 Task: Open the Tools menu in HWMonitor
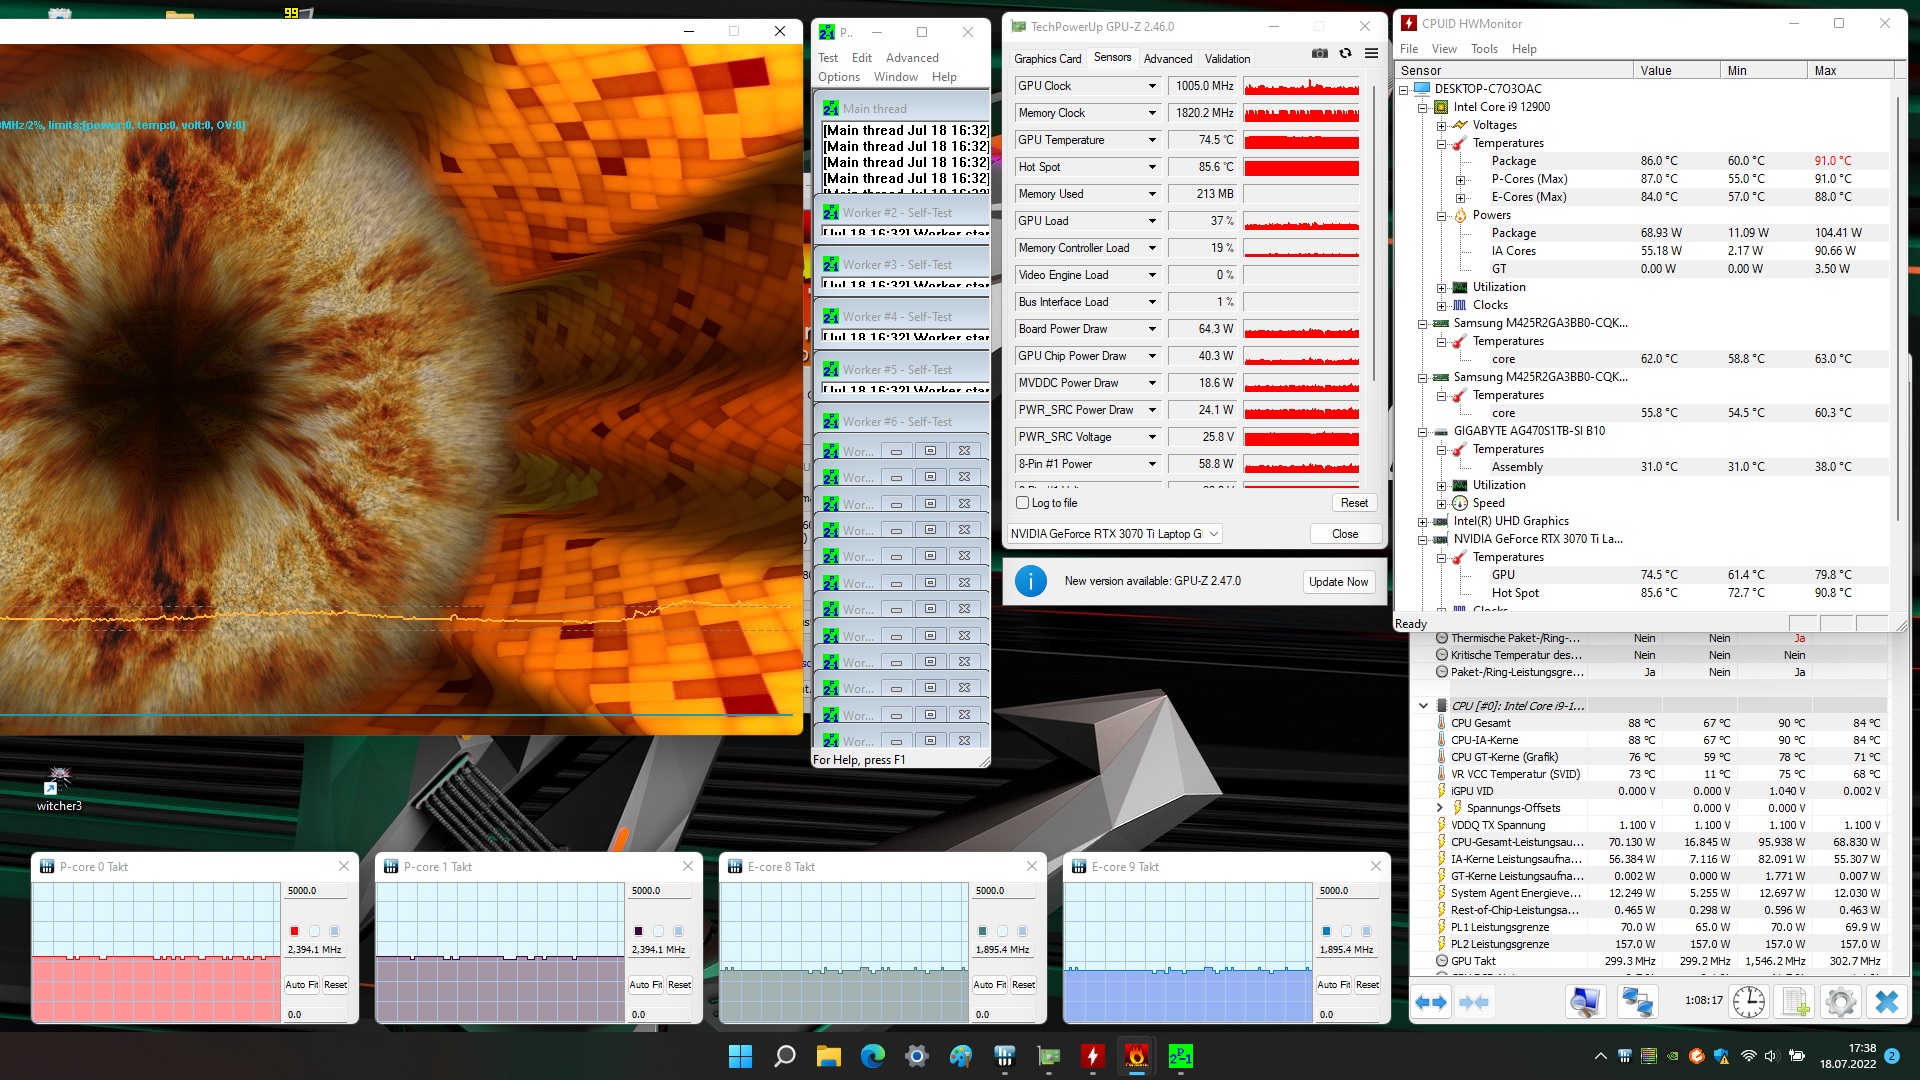point(1484,49)
